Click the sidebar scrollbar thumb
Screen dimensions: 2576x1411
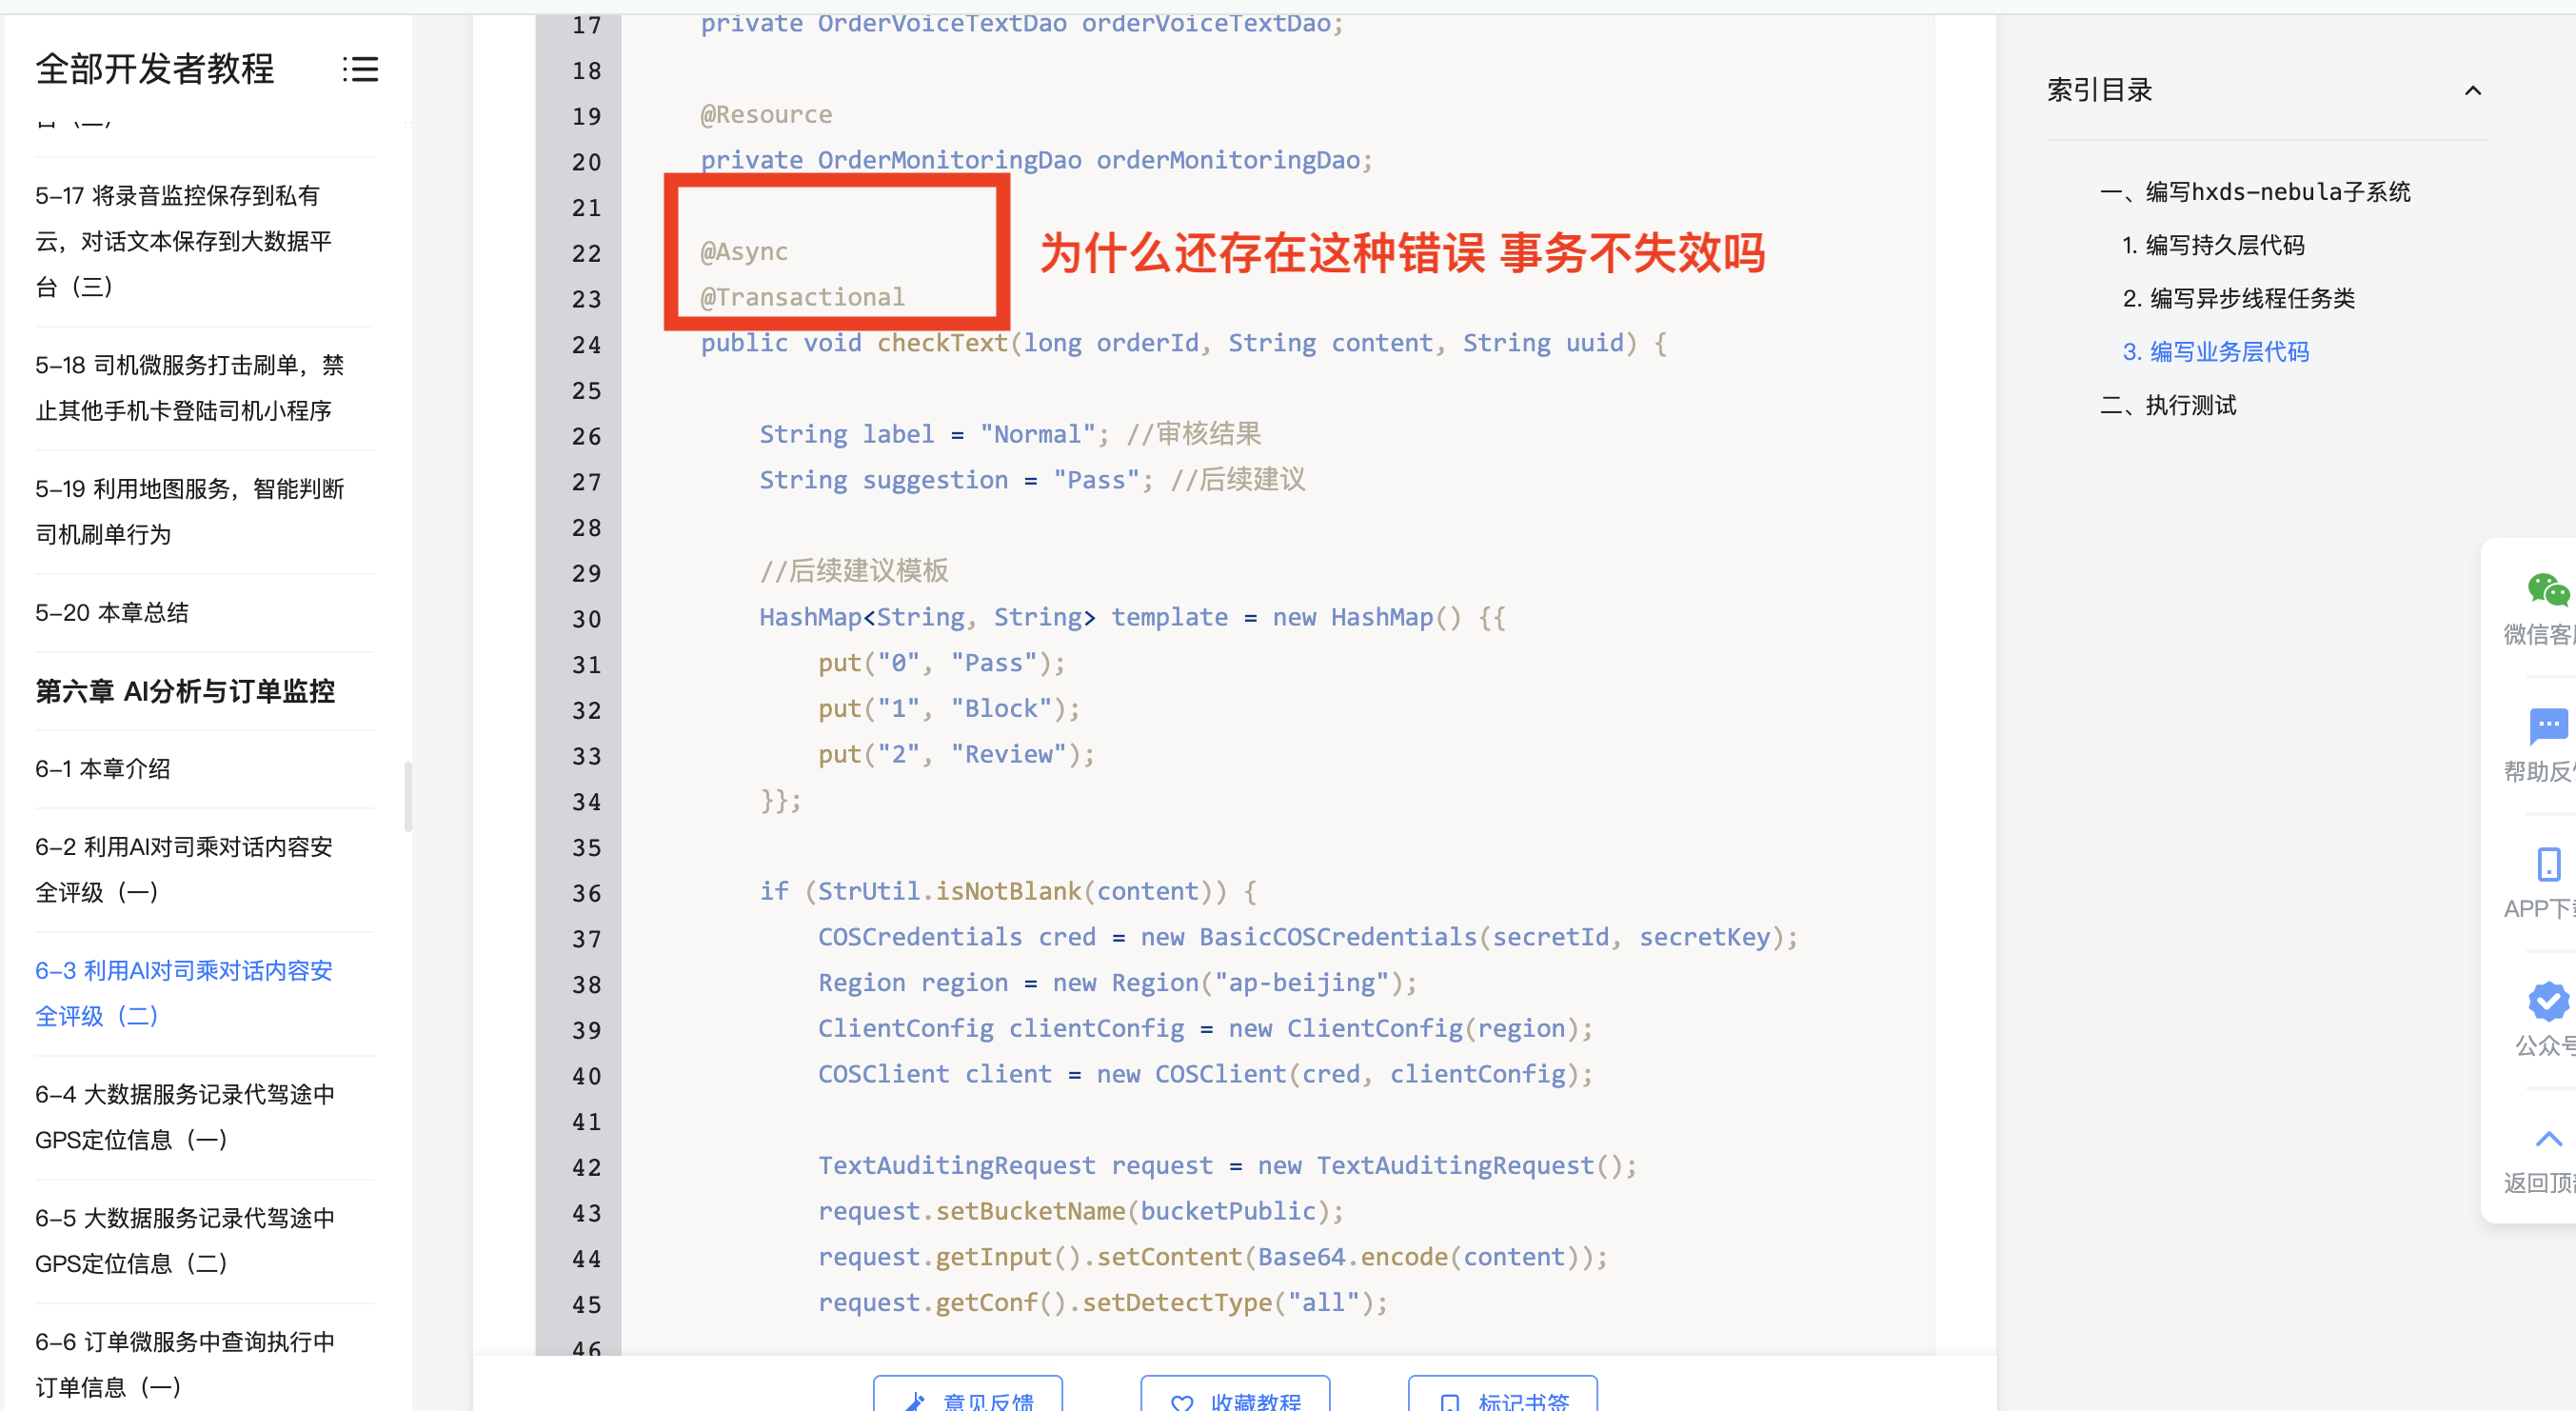pyautogui.click(x=408, y=796)
